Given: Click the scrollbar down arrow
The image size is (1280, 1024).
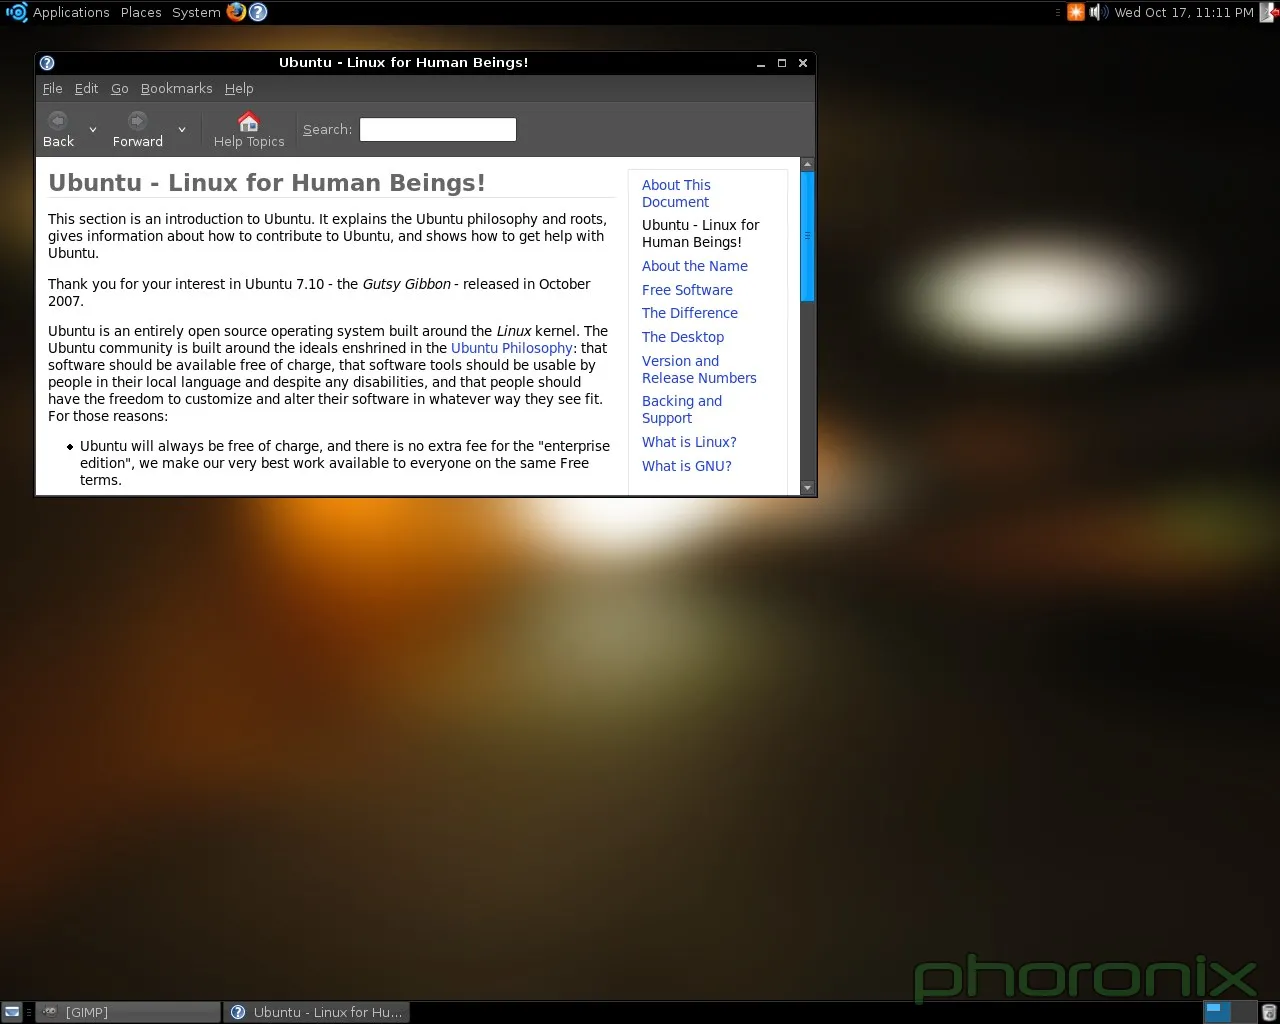Looking at the screenshot, I should [x=808, y=488].
